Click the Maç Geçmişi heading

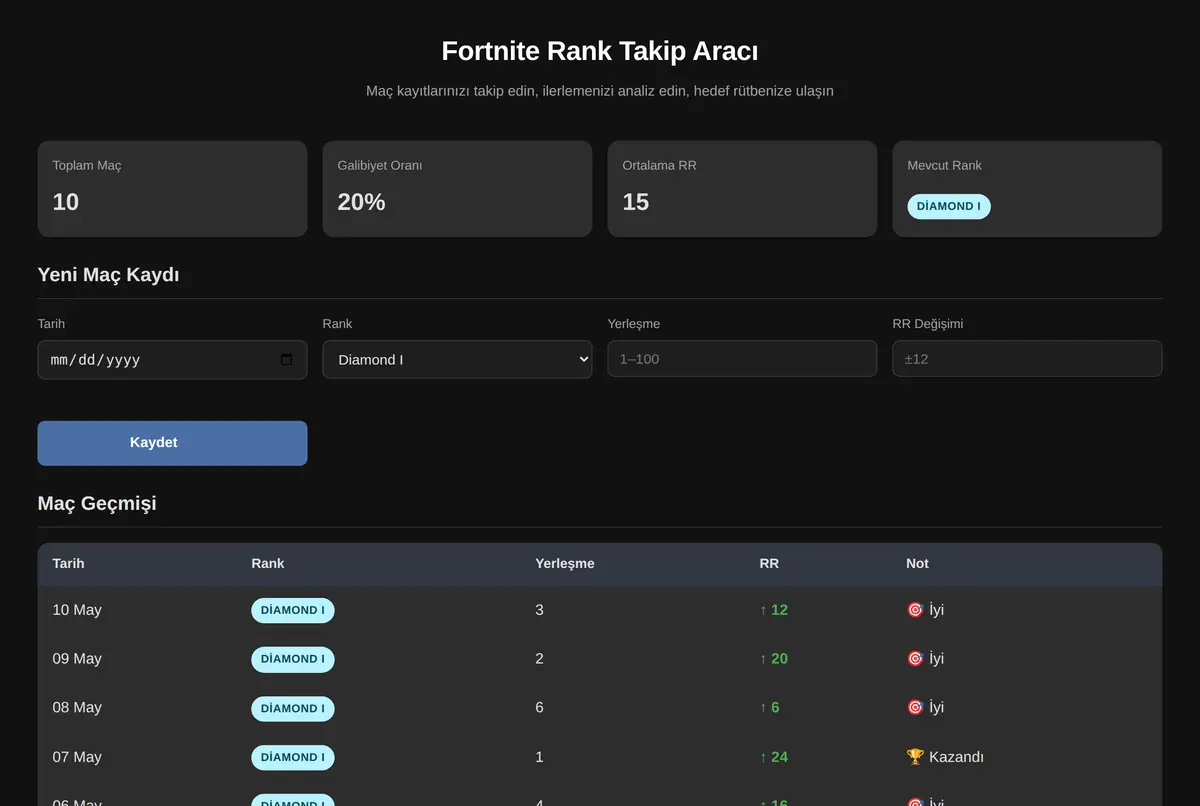point(97,503)
